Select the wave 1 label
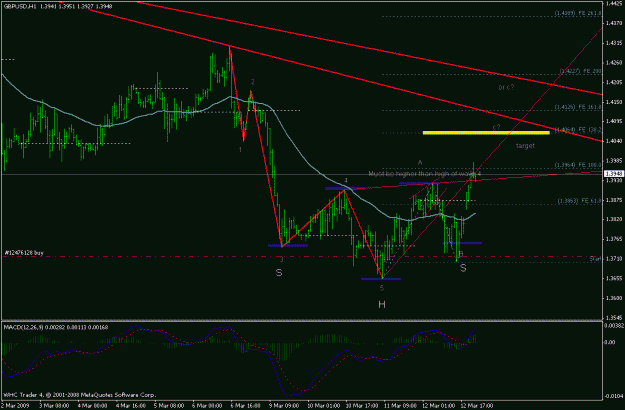Screen dimensions: 625x410 (240, 149)
